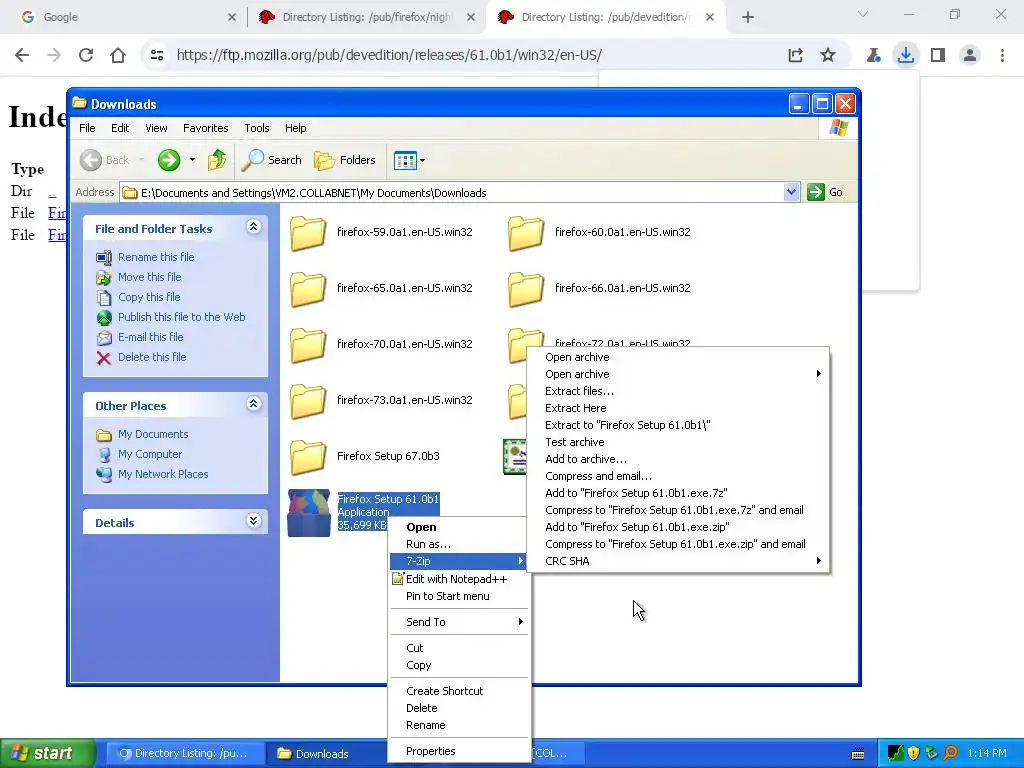Open Chrome side panel icon
Image resolution: width=1024 pixels, height=768 pixels.
[x=938, y=55]
